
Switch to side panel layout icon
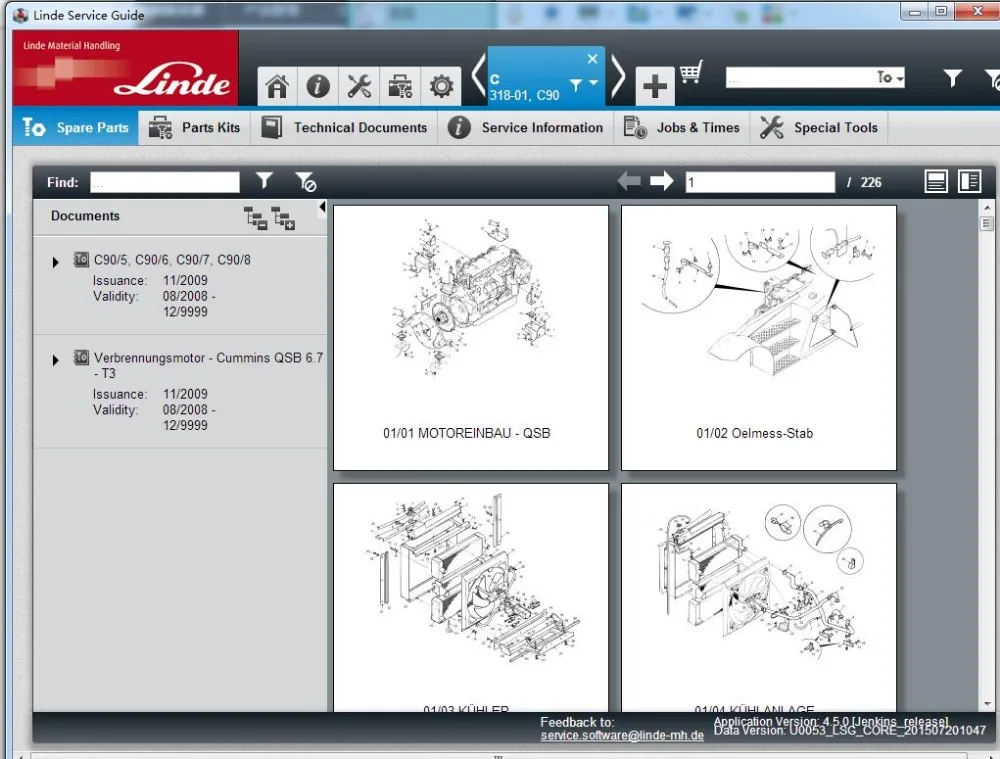tap(969, 182)
